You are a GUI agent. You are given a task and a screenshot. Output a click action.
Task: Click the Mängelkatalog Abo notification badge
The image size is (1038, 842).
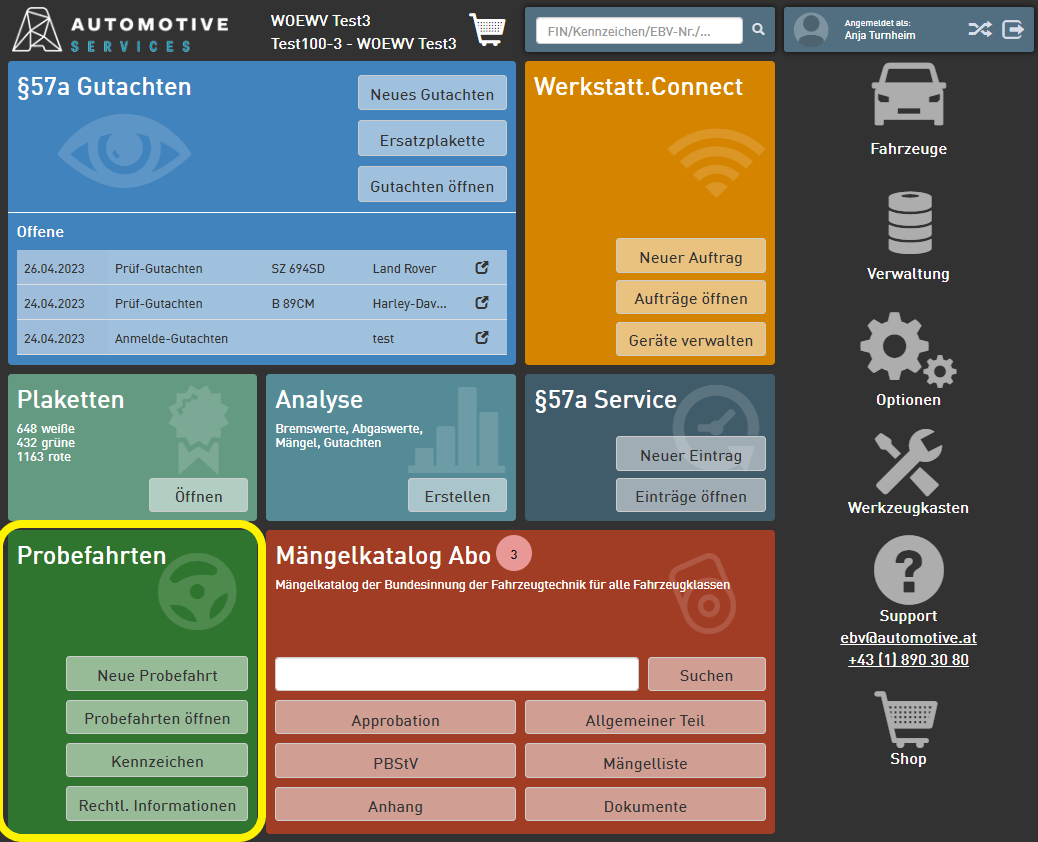(x=513, y=554)
